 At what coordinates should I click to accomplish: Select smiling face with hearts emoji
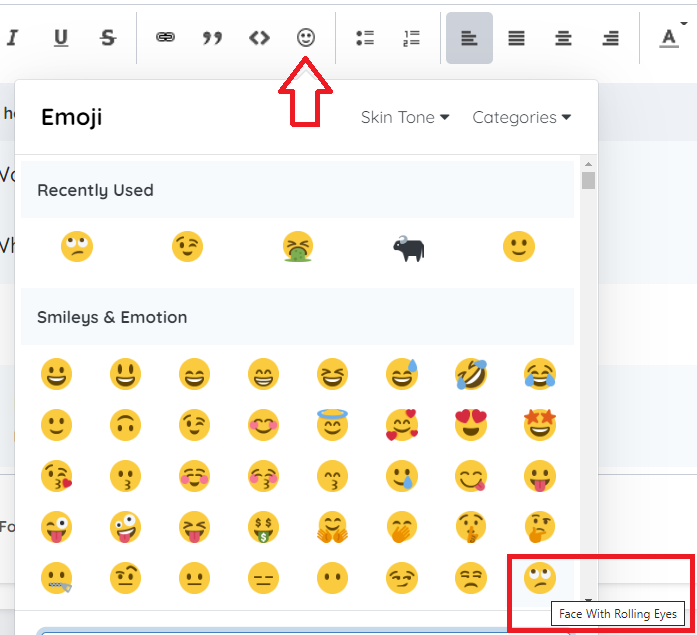click(x=402, y=425)
